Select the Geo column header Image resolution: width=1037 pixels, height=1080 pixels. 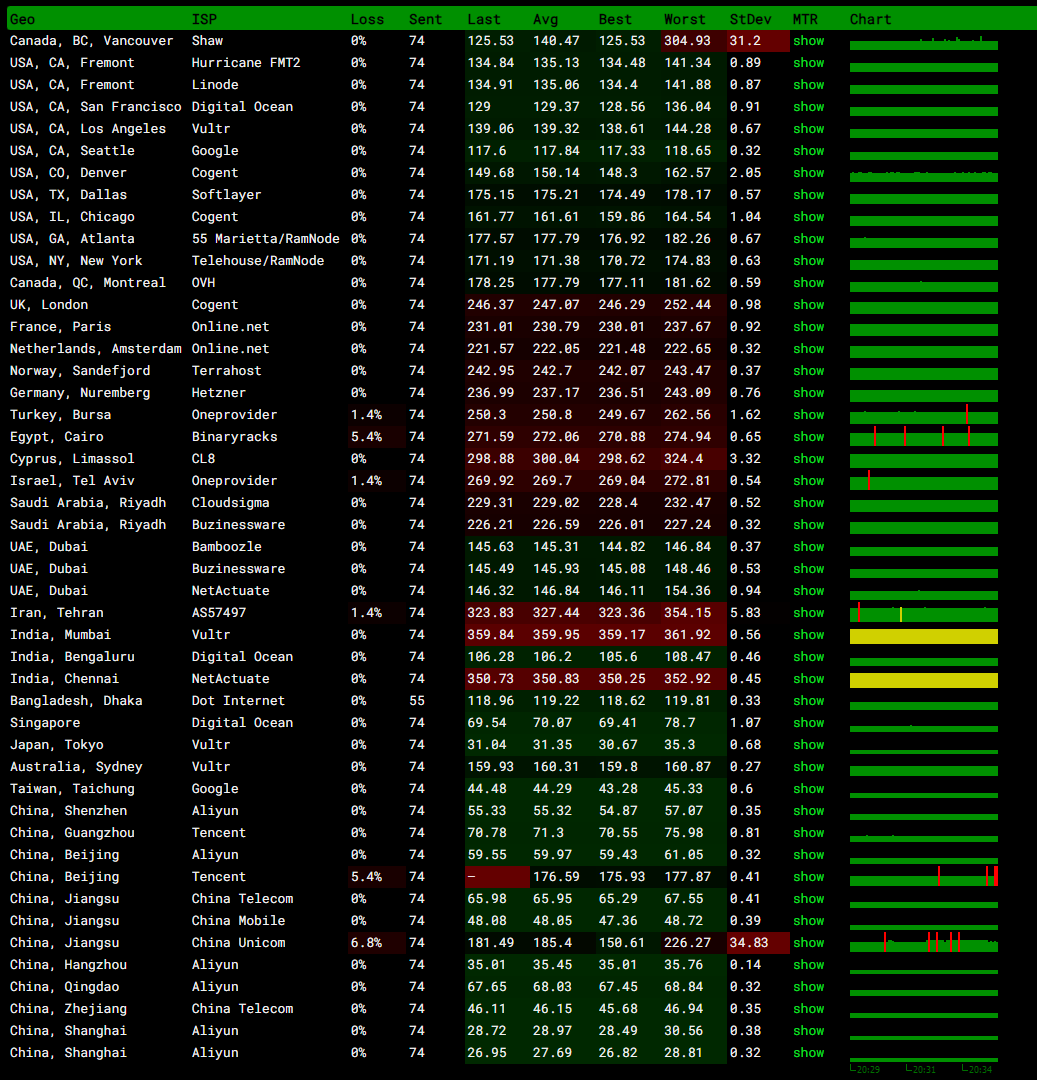point(22,19)
